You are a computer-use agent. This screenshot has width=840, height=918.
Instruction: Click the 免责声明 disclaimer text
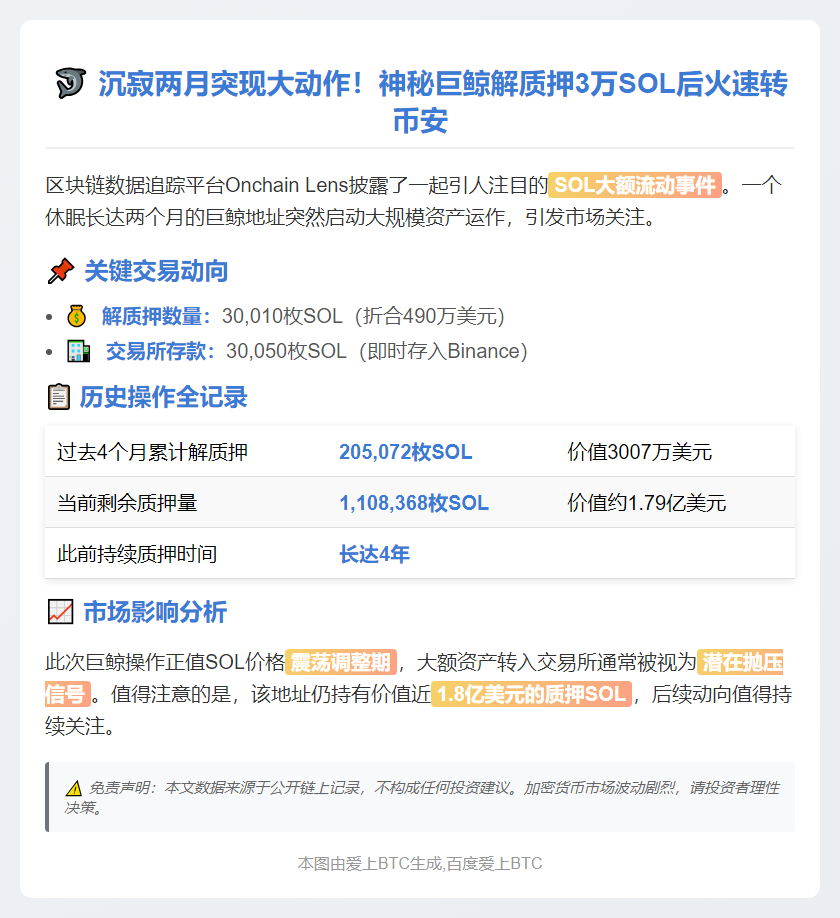point(421,797)
